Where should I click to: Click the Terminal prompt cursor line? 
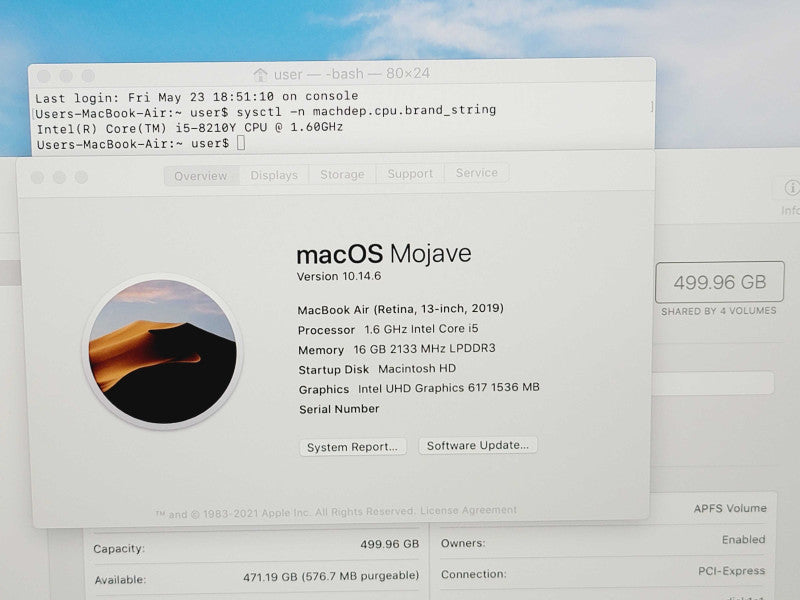click(141, 144)
